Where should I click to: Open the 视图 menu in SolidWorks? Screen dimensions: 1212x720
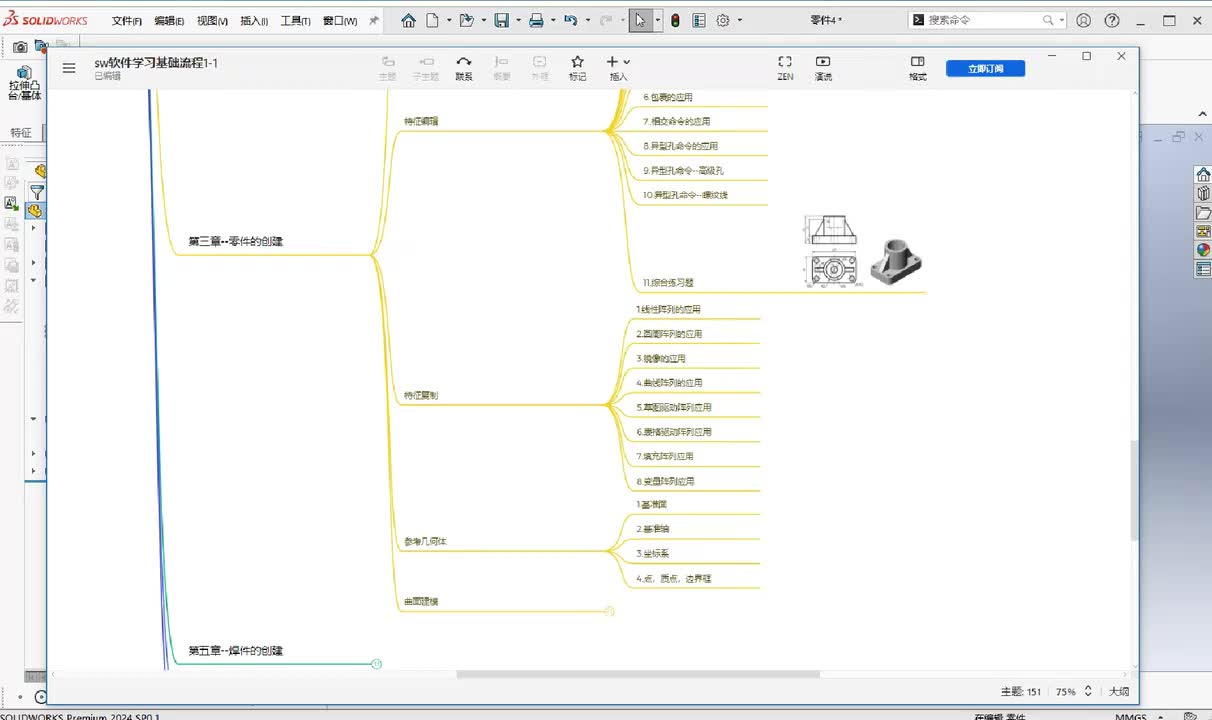pyautogui.click(x=212, y=21)
